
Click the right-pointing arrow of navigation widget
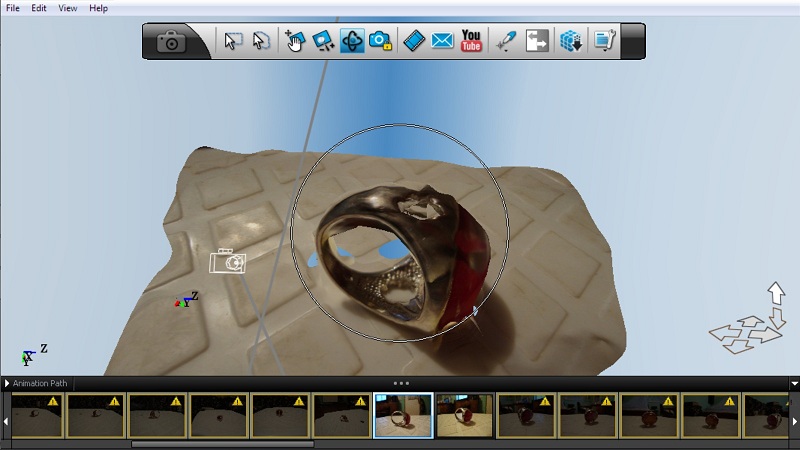(x=766, y=335)
